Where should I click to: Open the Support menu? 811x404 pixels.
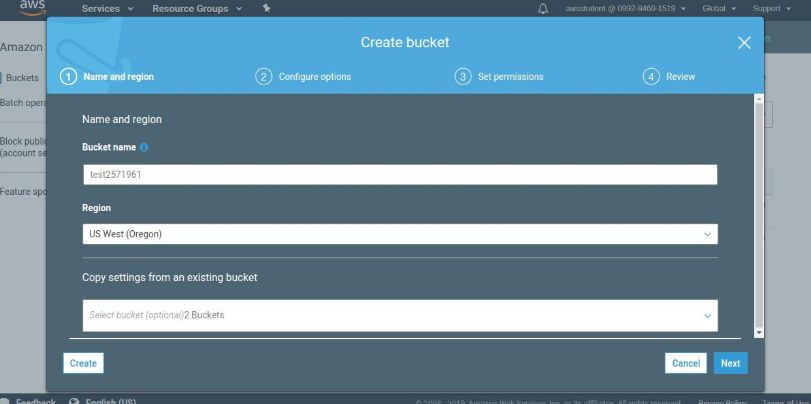point(772,9)
